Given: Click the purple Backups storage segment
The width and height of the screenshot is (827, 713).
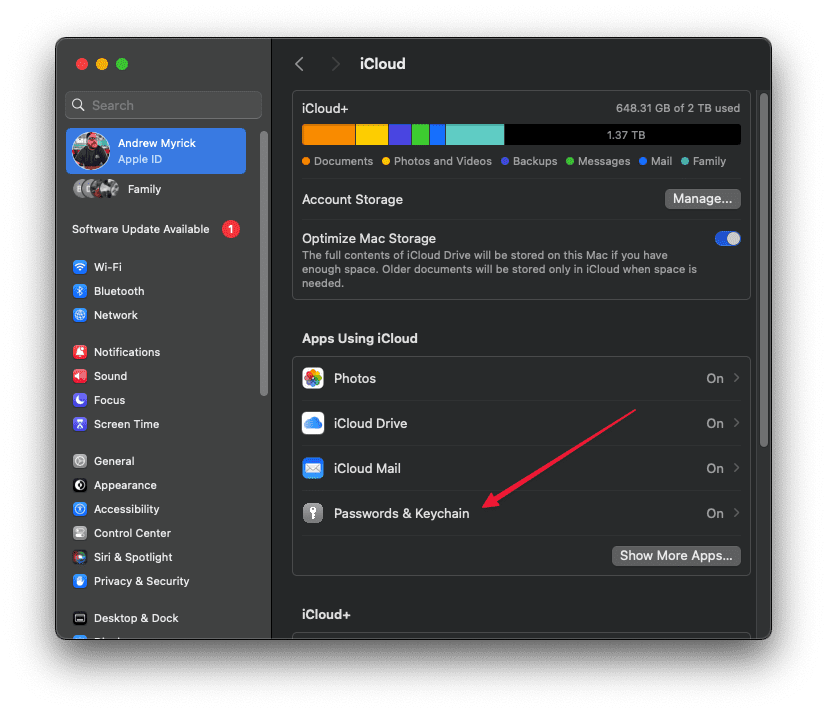Looking at the screenshot, I should point(400,134).
